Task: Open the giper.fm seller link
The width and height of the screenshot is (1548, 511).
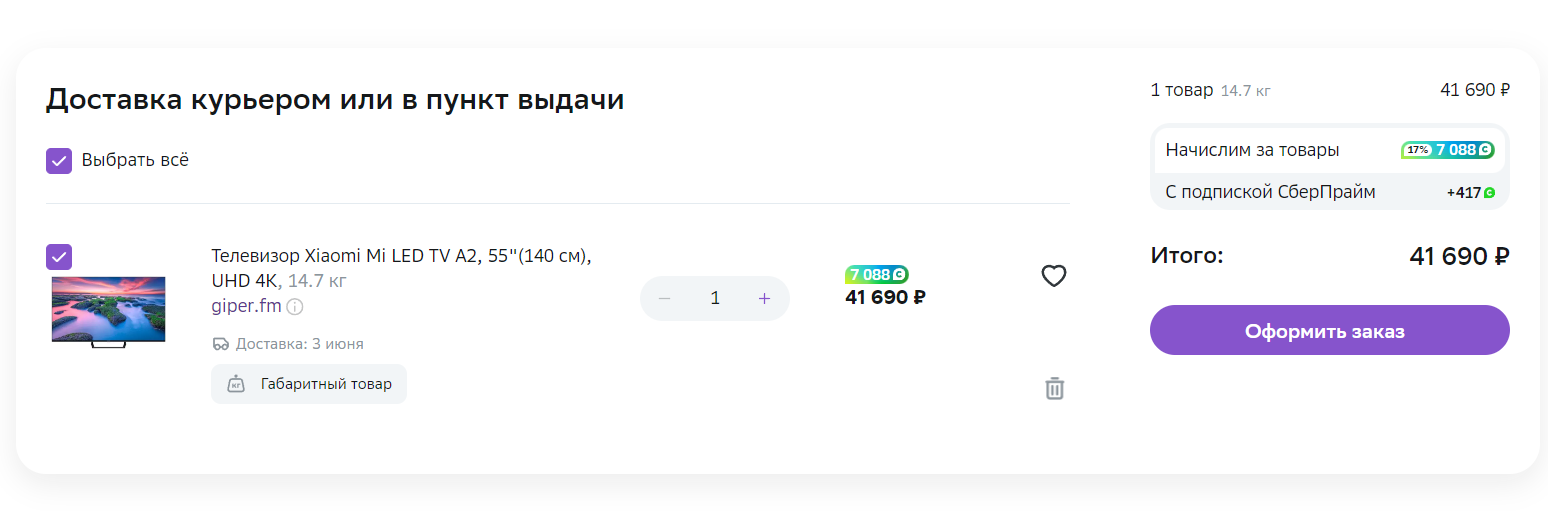Action: (246, 305)
